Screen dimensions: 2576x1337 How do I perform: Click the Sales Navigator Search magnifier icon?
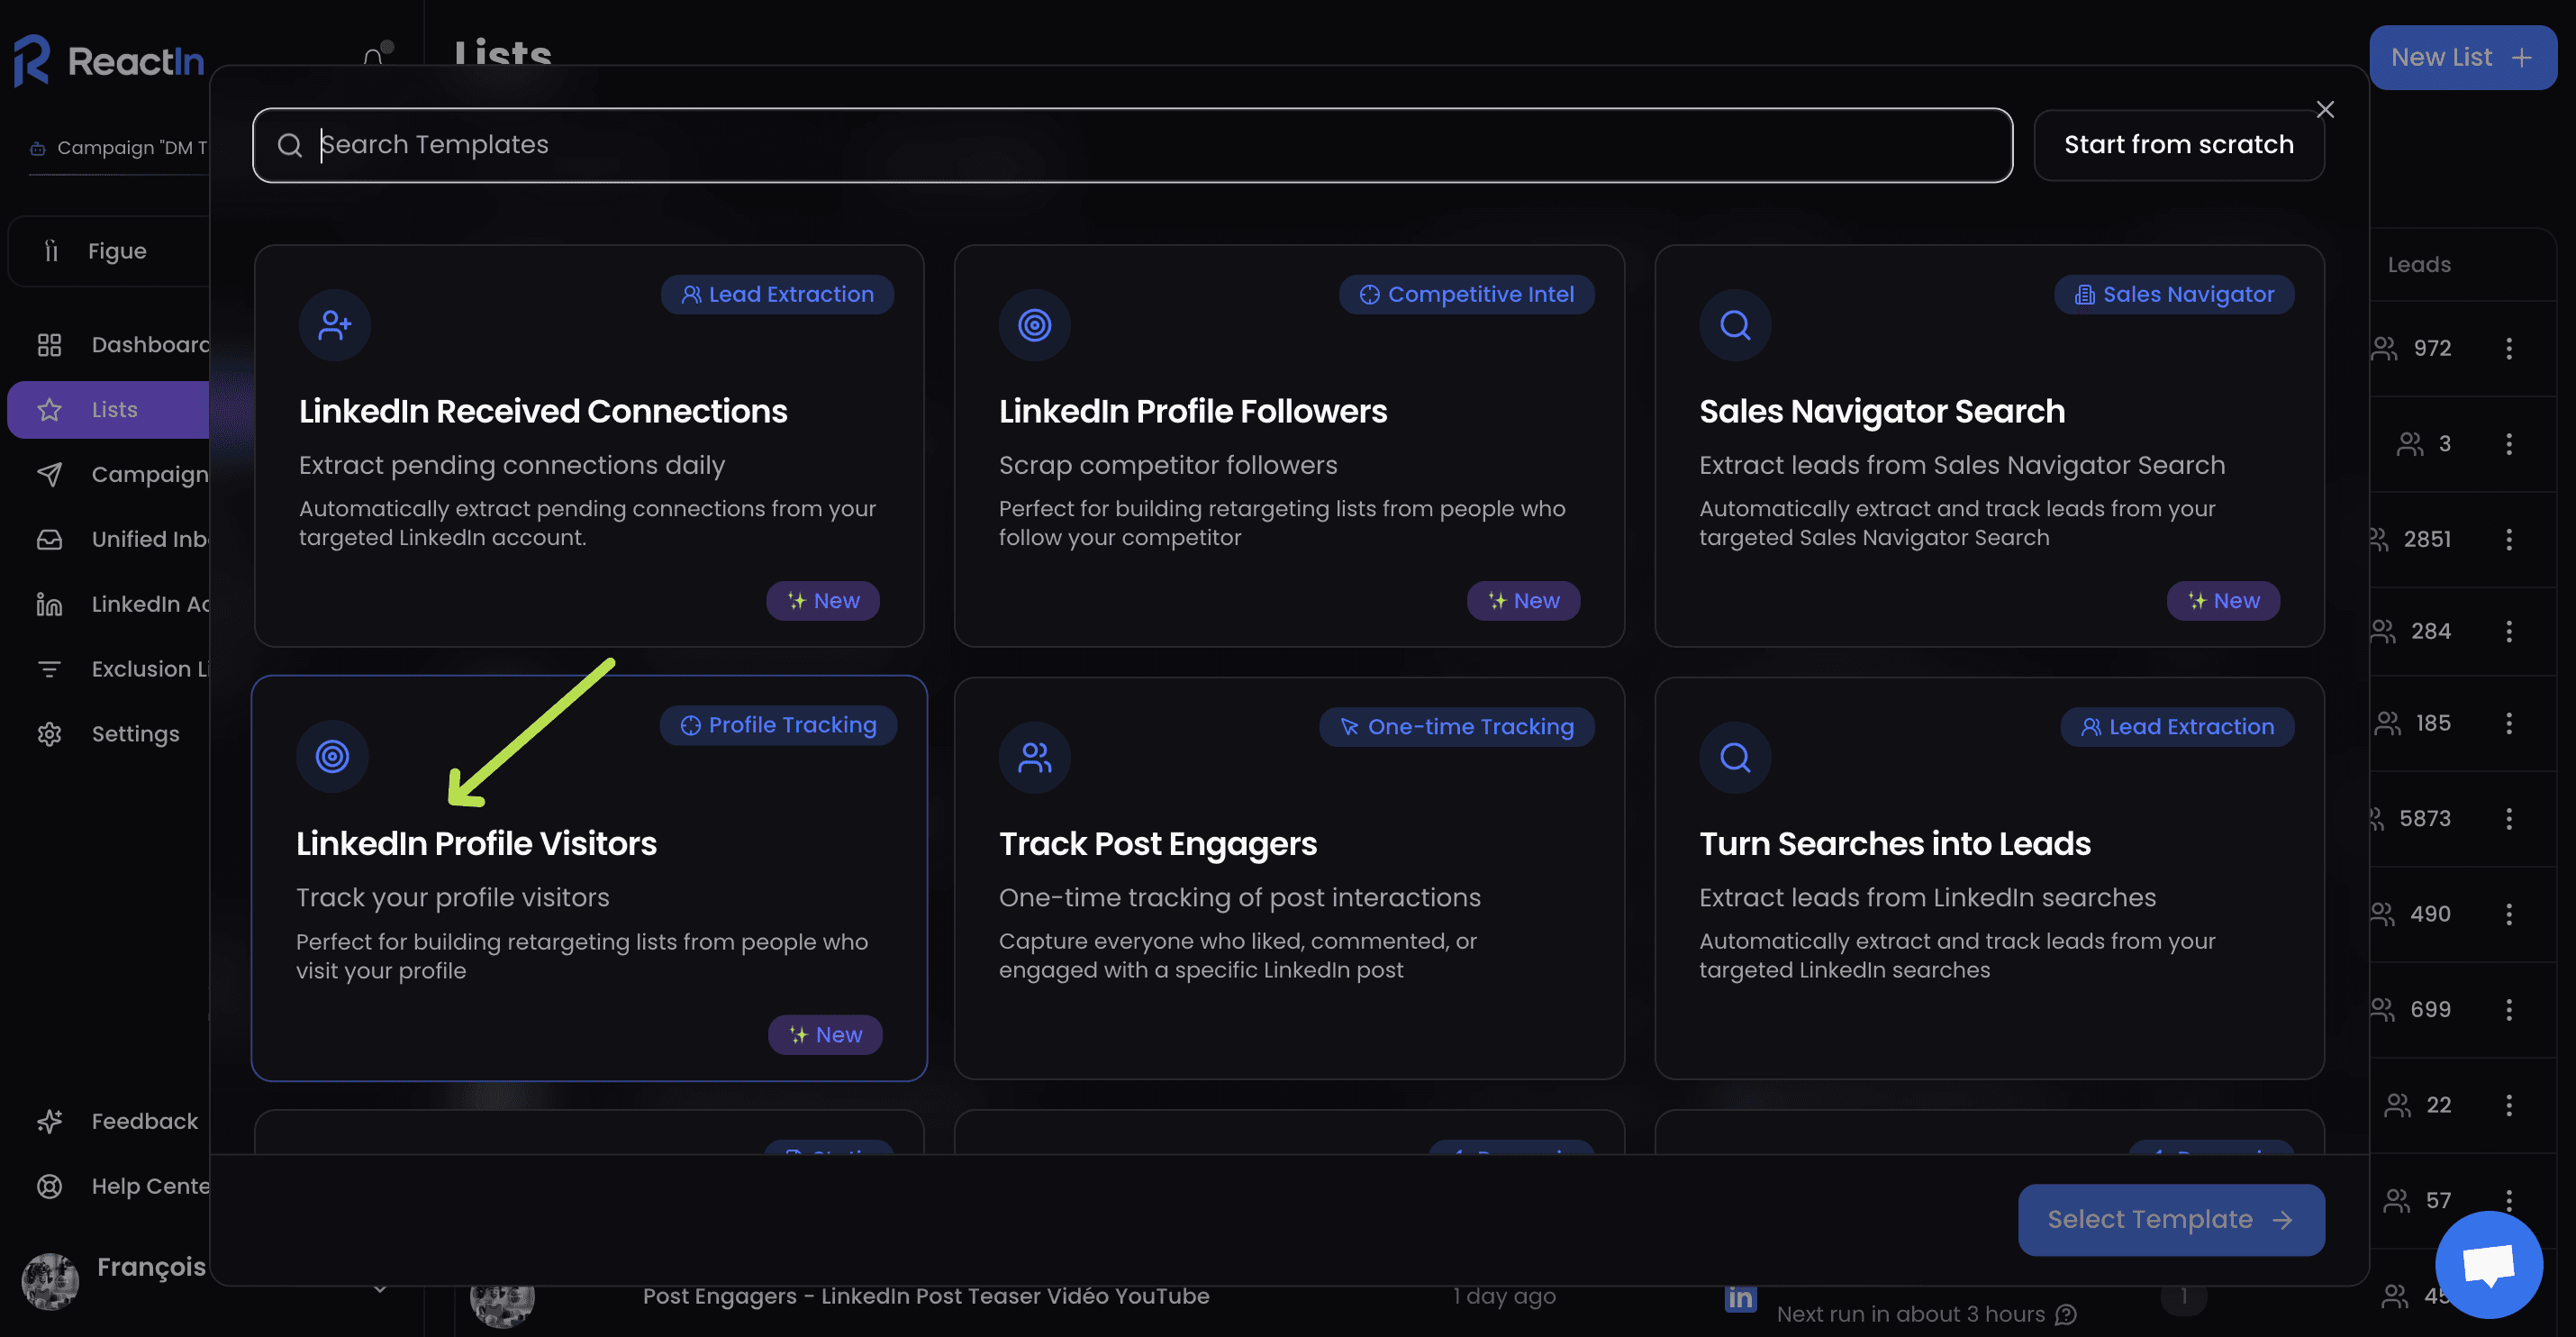pyautogui.click(x=1735, y=325)
